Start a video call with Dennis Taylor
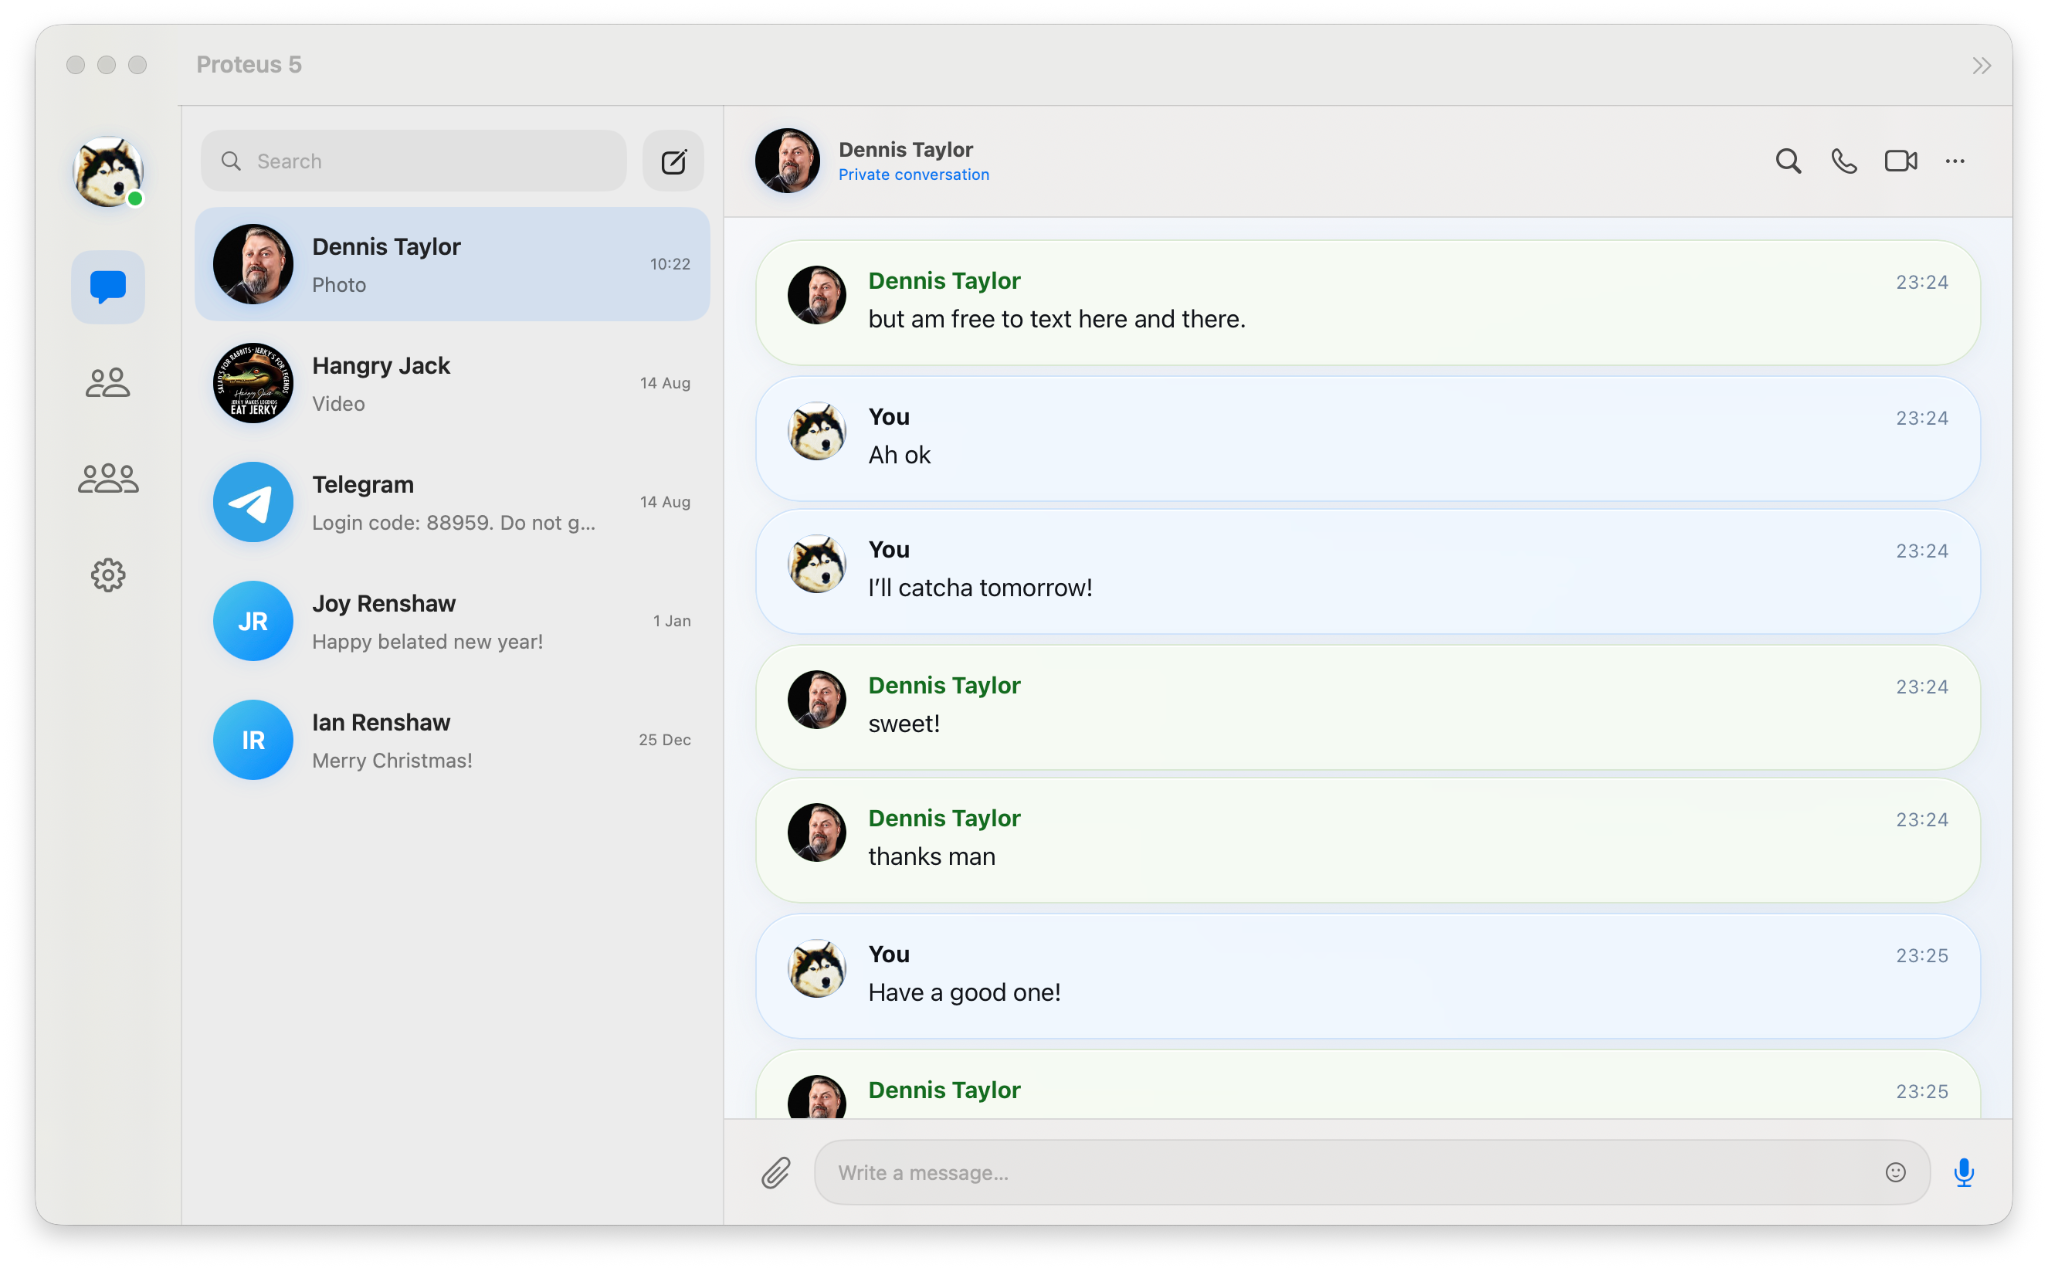 1900,161
